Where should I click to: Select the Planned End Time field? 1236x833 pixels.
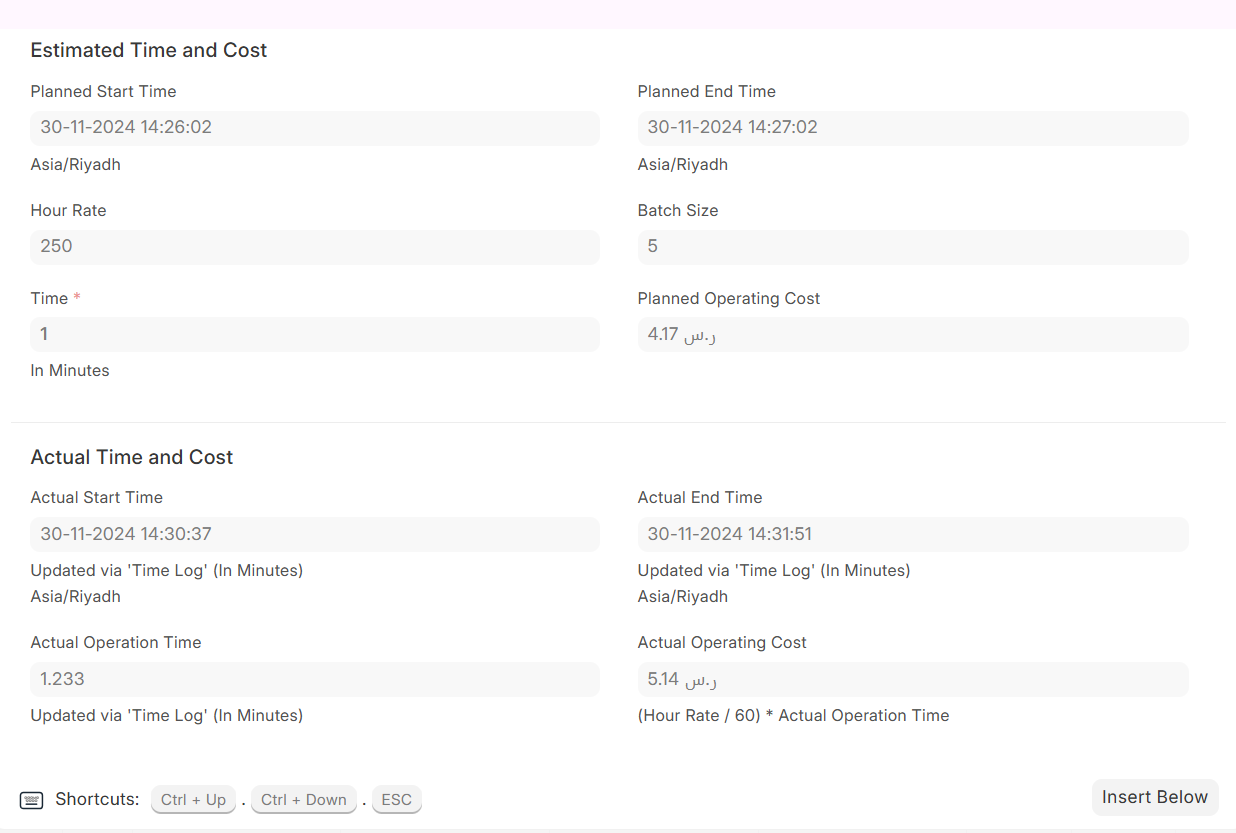click(x=912, y=128)
